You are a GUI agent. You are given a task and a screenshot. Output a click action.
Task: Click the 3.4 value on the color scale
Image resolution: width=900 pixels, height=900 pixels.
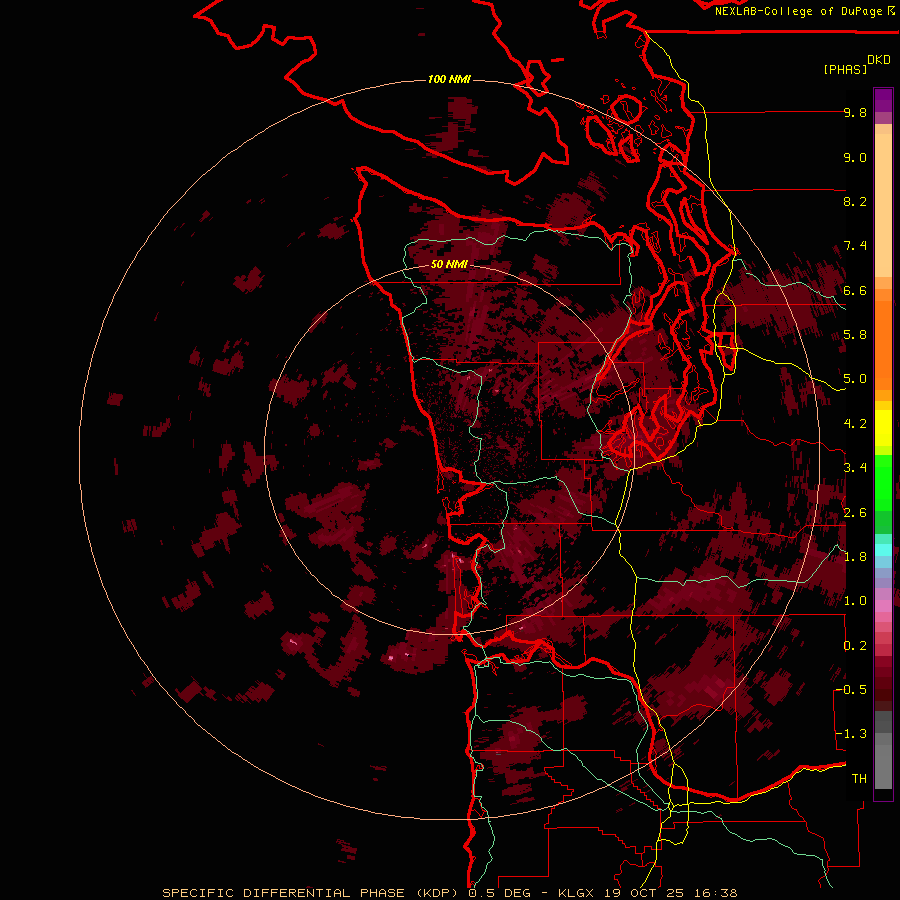click(855, 468)
